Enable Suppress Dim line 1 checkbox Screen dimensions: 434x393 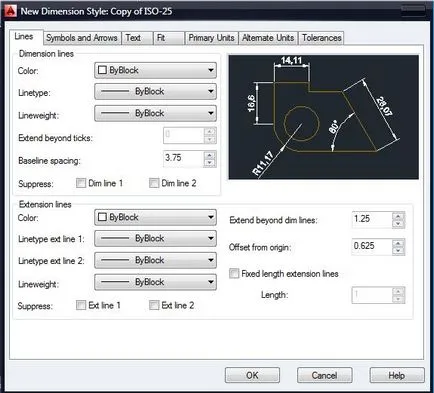coord(81,183)
